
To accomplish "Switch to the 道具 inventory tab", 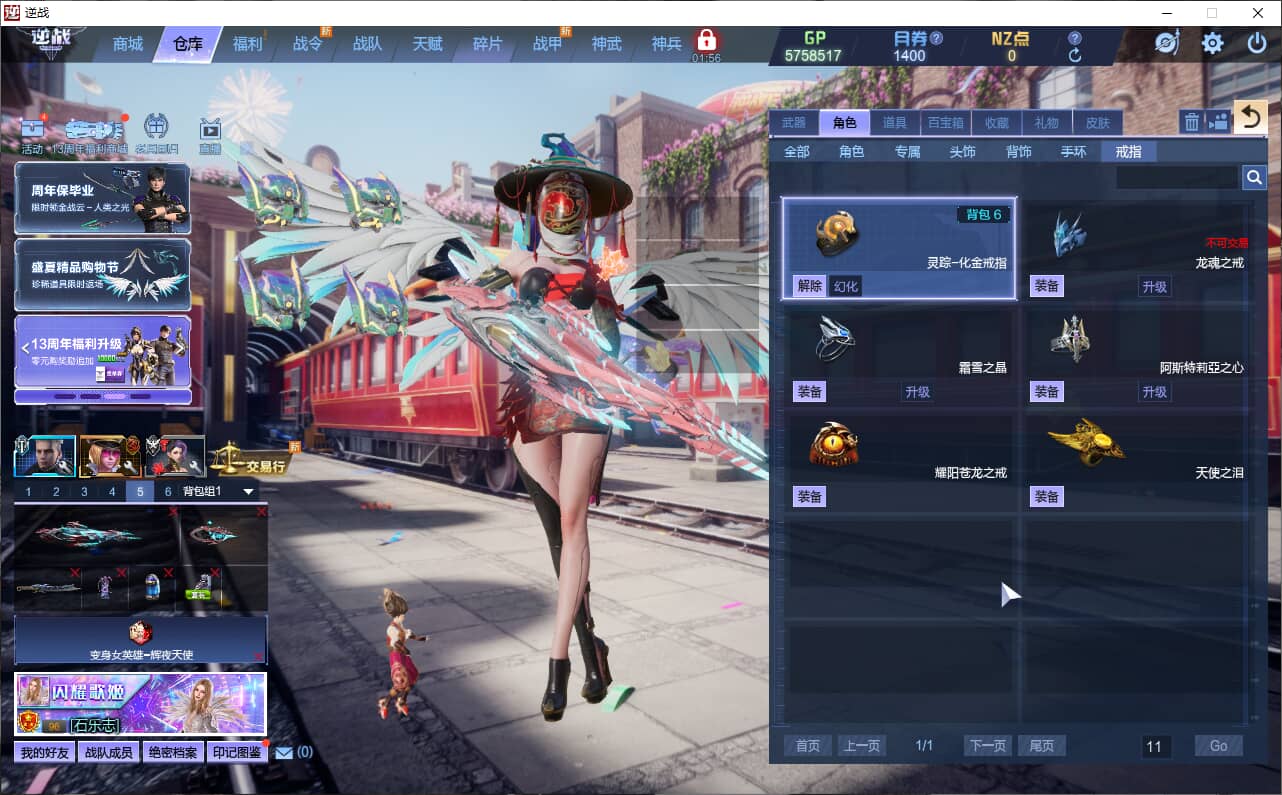I will point(895,123).
